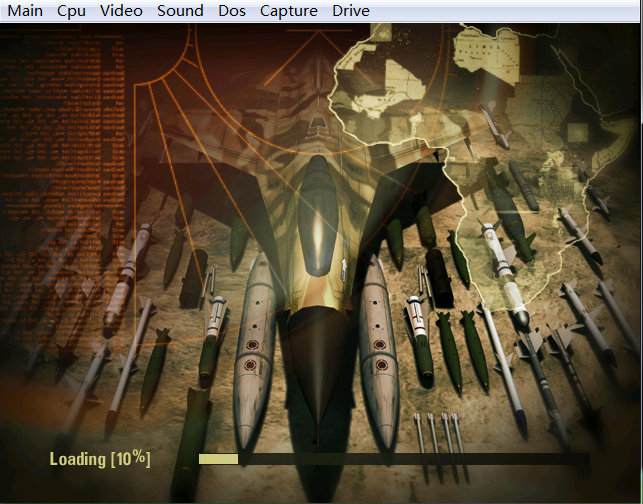Open the Sound menu
The width and height of the screenshot is (643, 504).
[x=180, y=11]
